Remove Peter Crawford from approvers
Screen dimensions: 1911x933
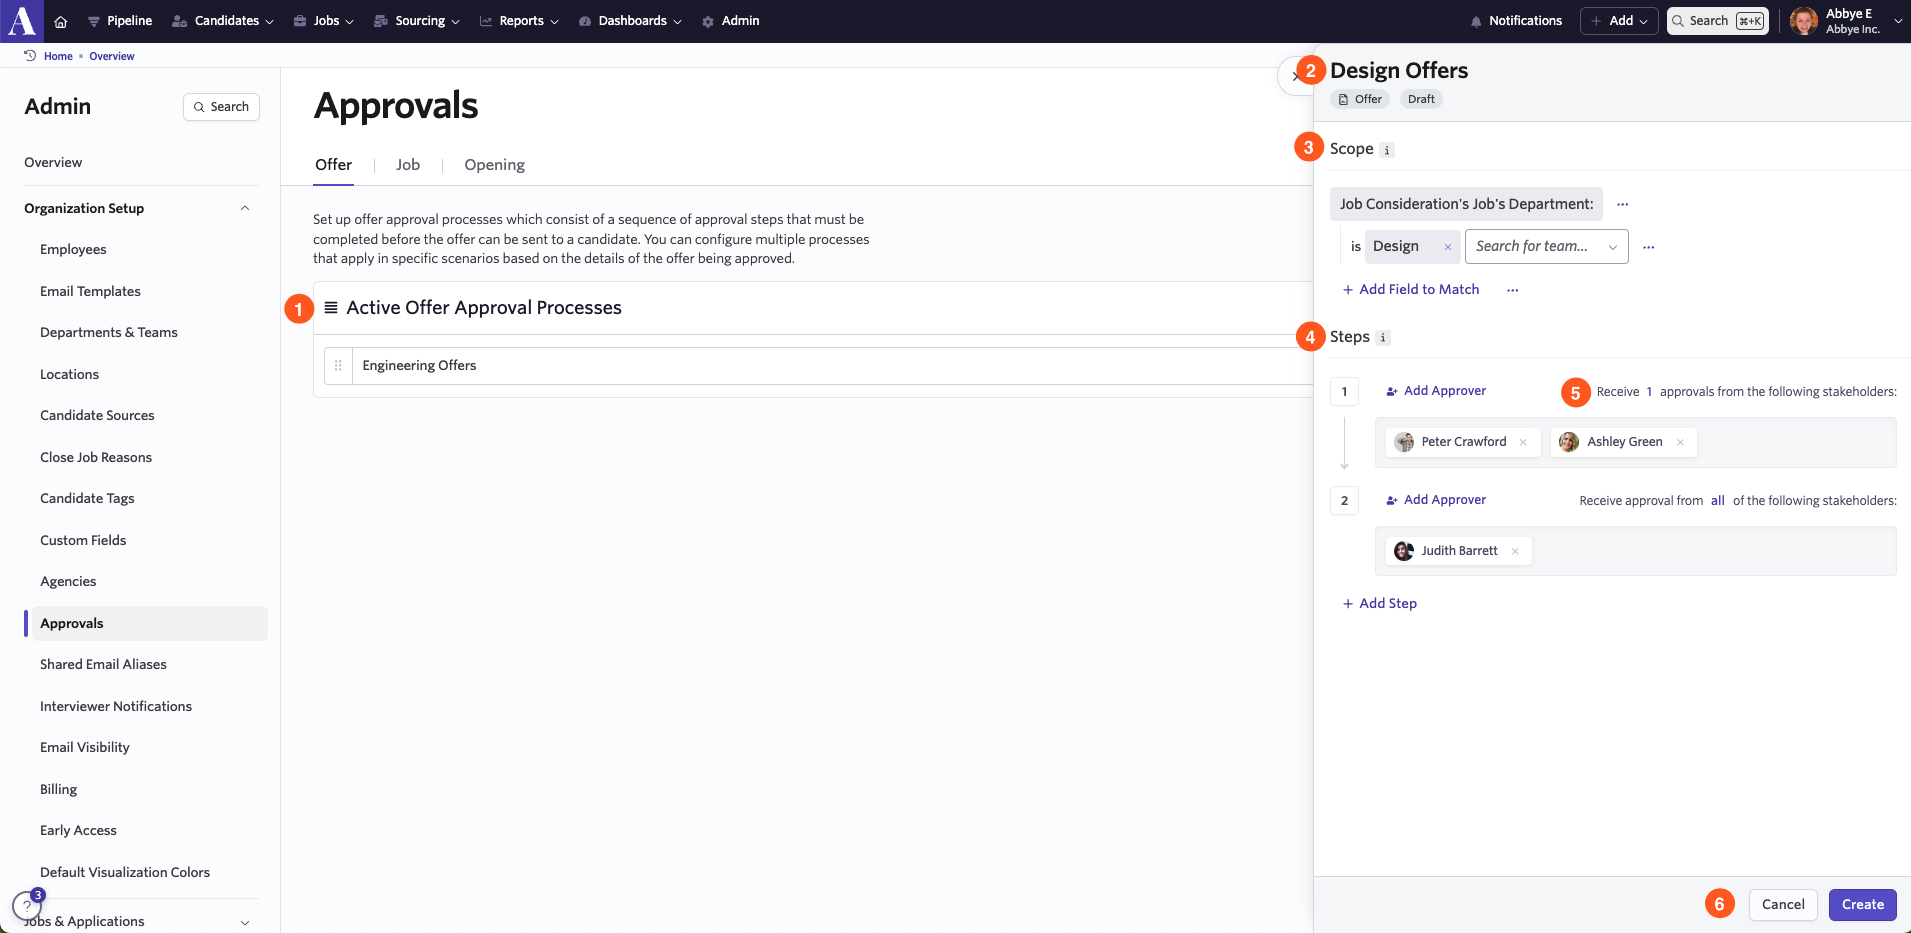coord(1523,442)
